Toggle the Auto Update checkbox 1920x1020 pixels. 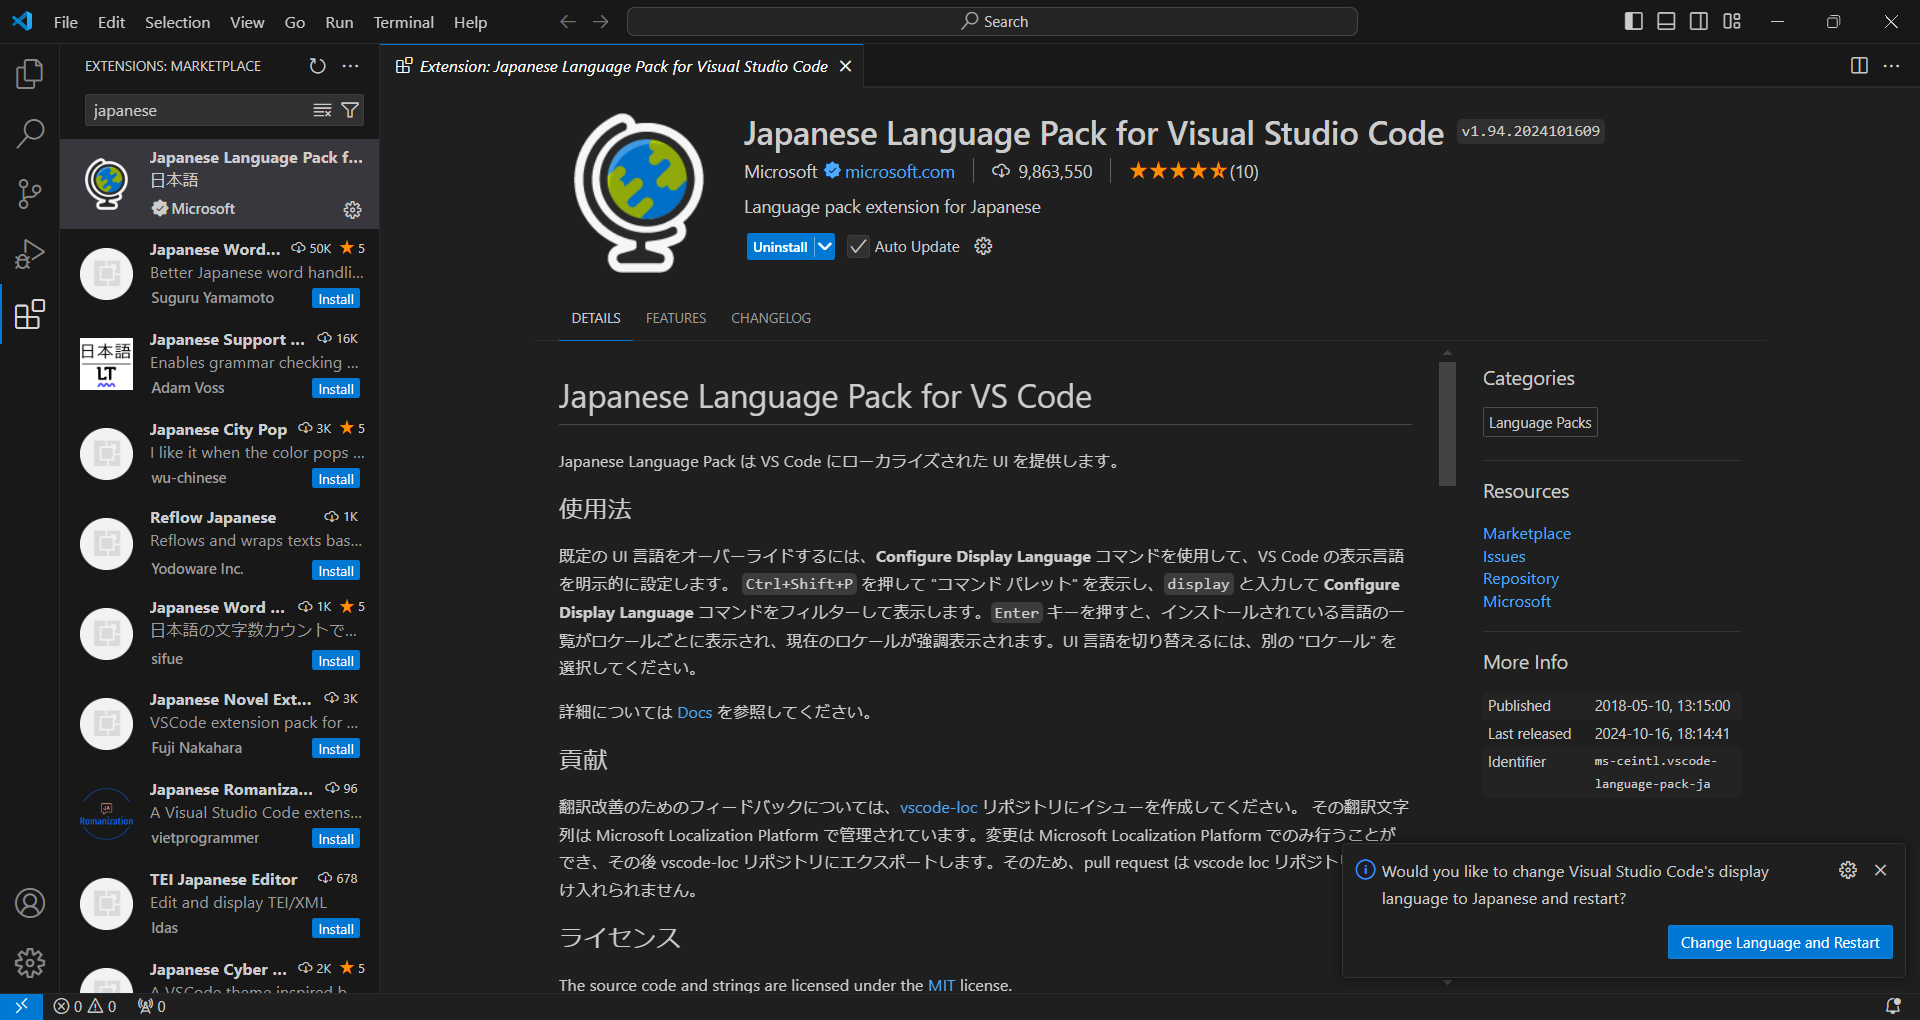858,246
